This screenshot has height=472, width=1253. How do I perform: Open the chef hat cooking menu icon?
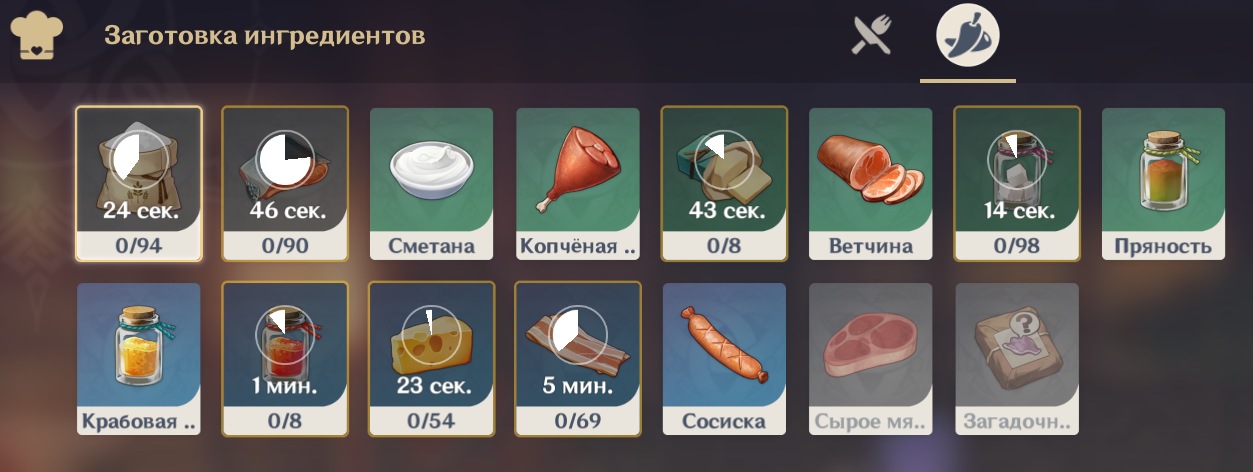coord(36,37)
